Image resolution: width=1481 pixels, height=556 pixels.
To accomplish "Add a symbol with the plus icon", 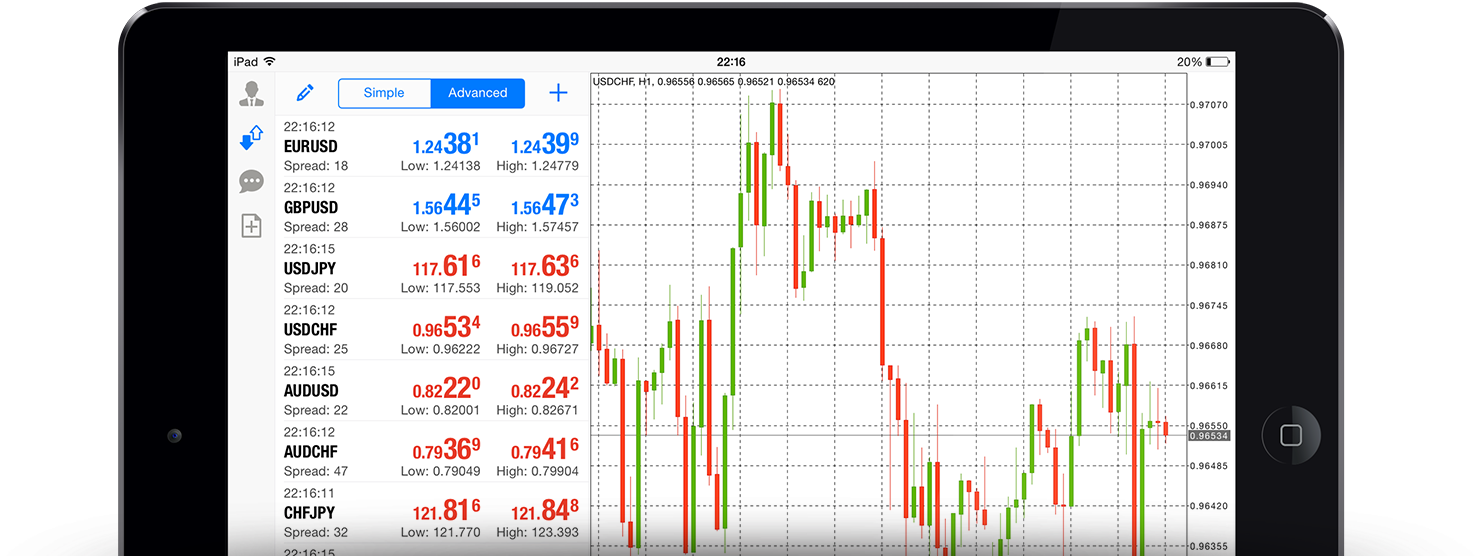I will coord(558,93).
